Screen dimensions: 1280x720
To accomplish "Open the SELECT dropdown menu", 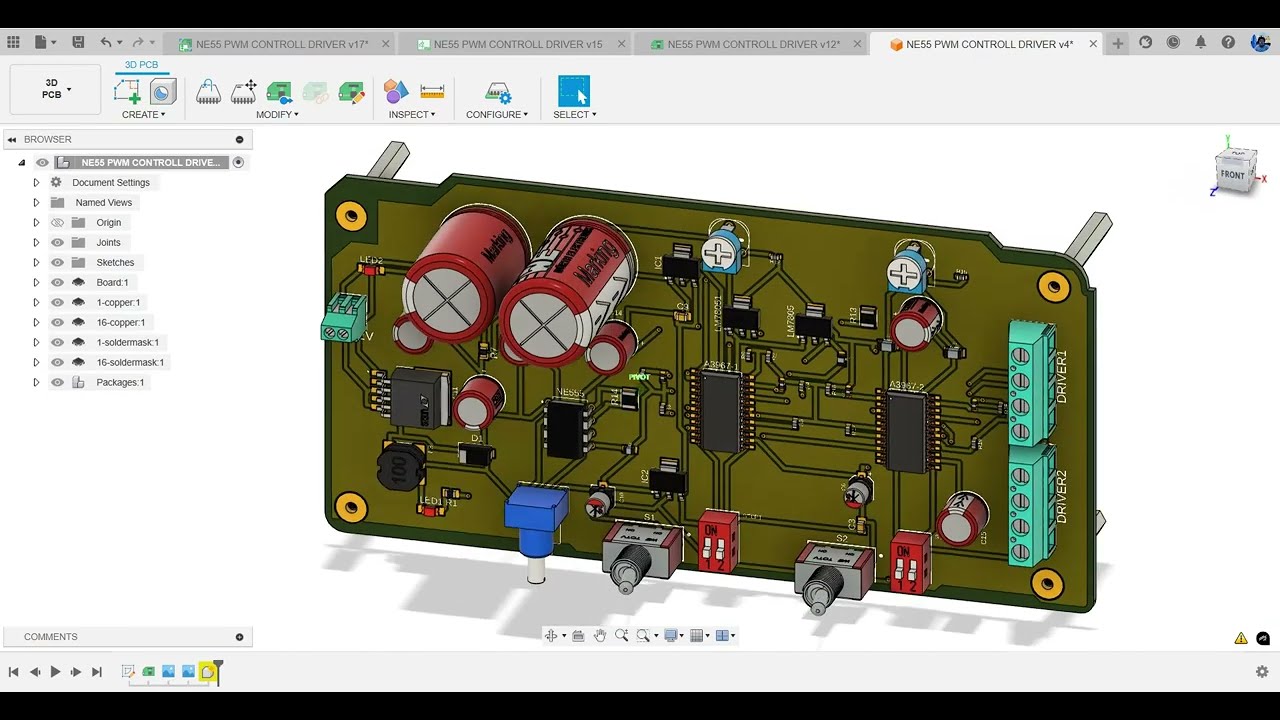I will pos(575,115).
